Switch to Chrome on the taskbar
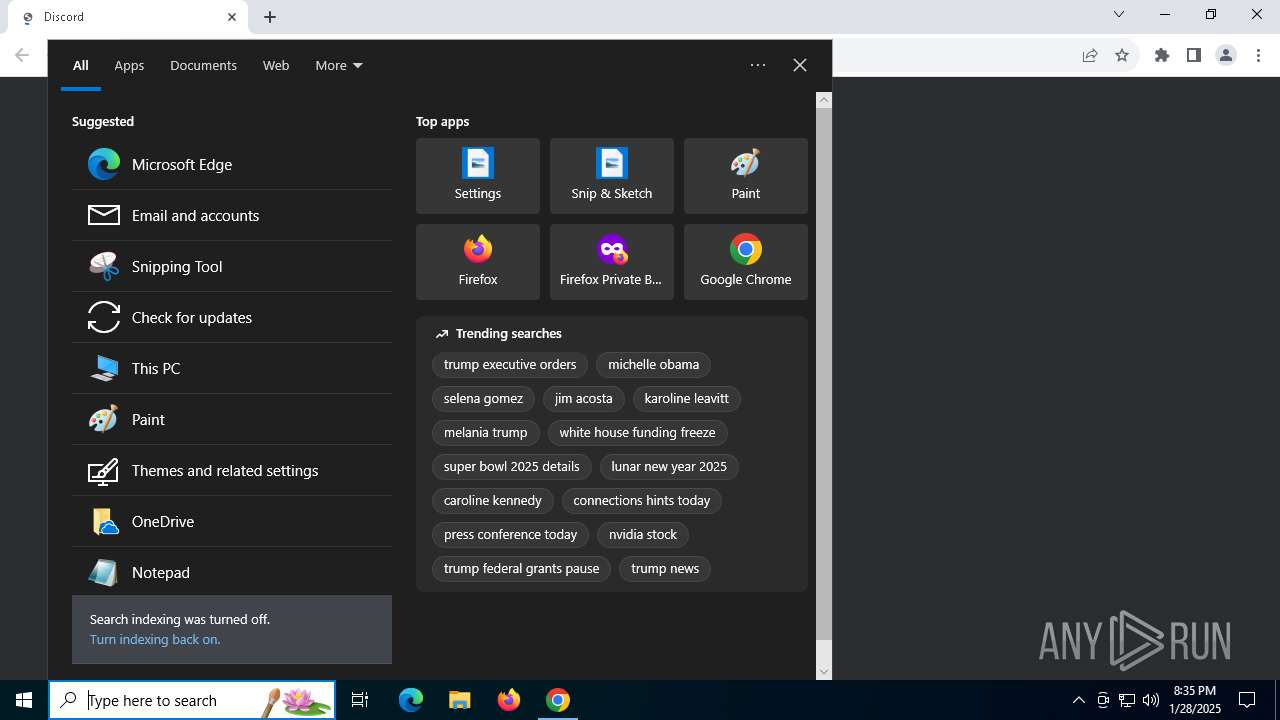1280x720 pixels. coord(558,700)
